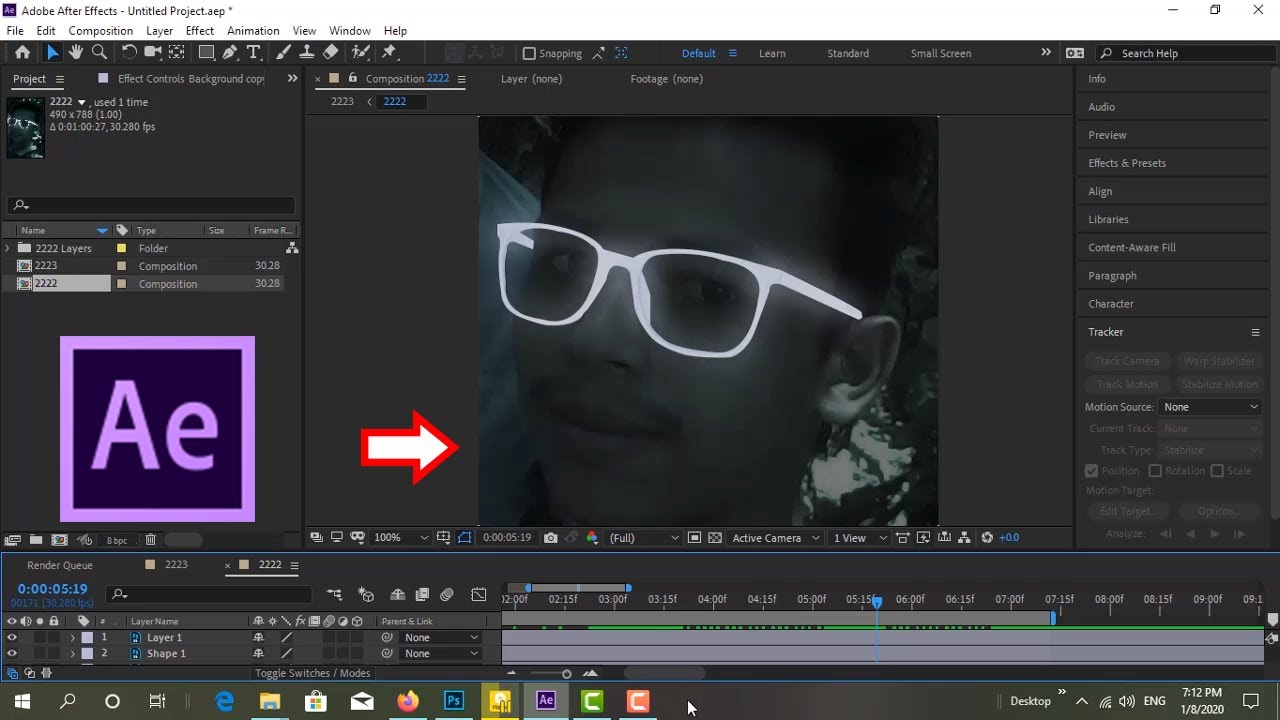Open the Content-Aware Fill panel

click(x=1132, y=247)
